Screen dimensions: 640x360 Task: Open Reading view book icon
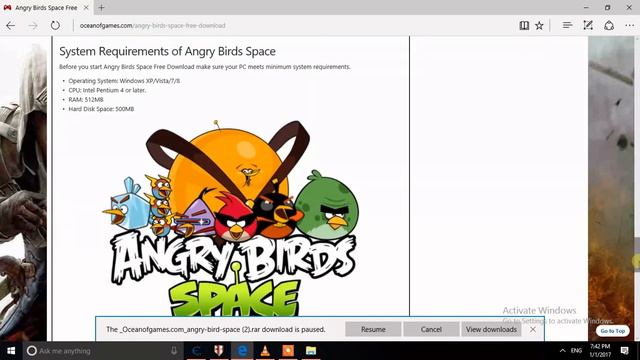(524, 25)
